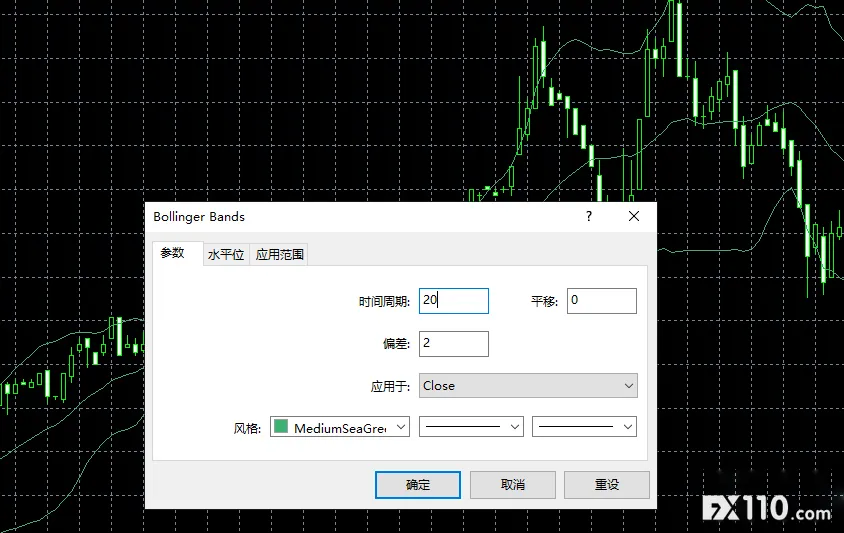
Task: Click the 平移 input field
Action: [601, 301]
